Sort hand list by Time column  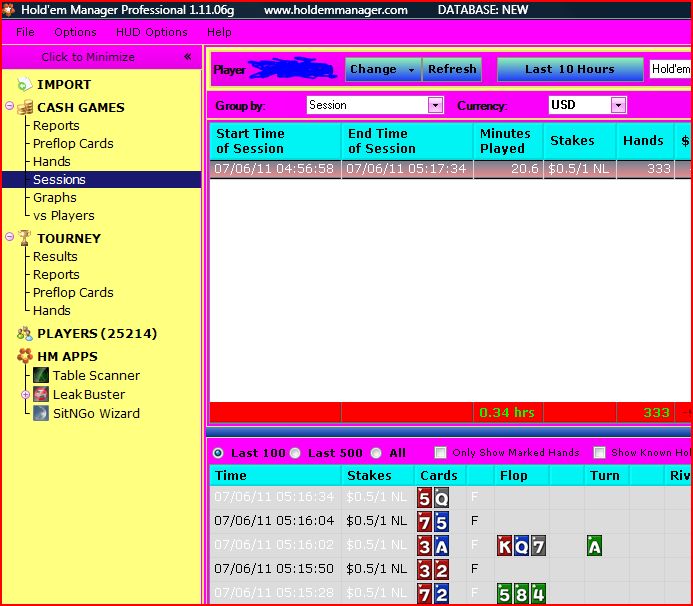click(x=275, y=476)
